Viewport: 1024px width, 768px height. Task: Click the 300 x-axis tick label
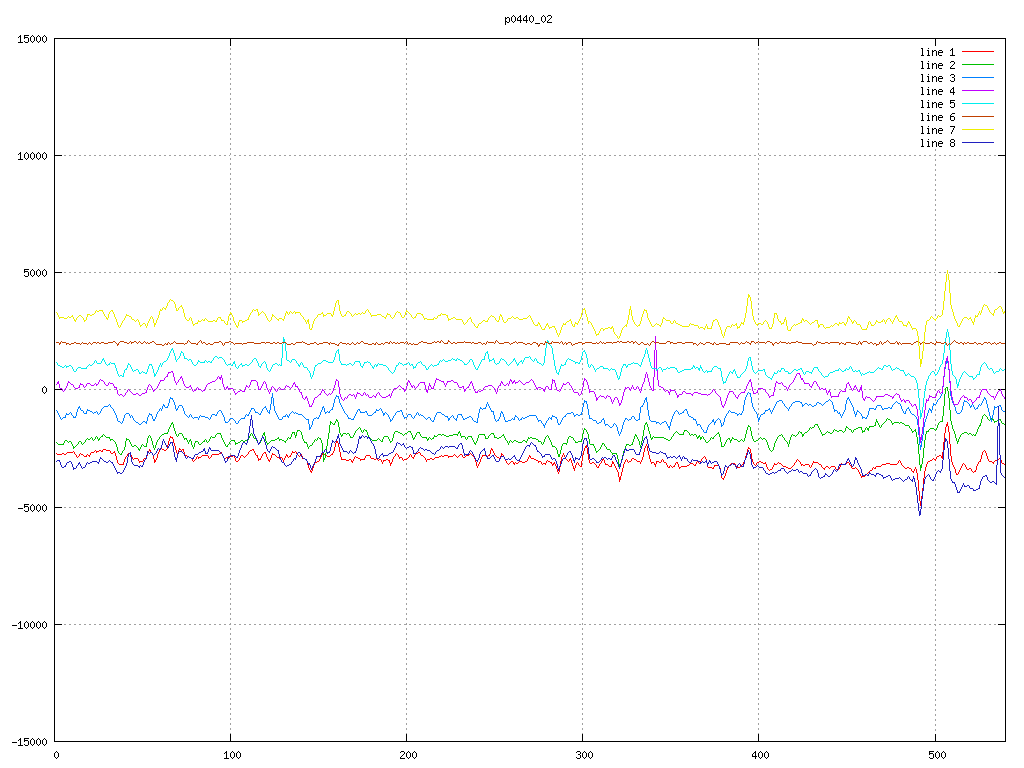tap(583, 756)
